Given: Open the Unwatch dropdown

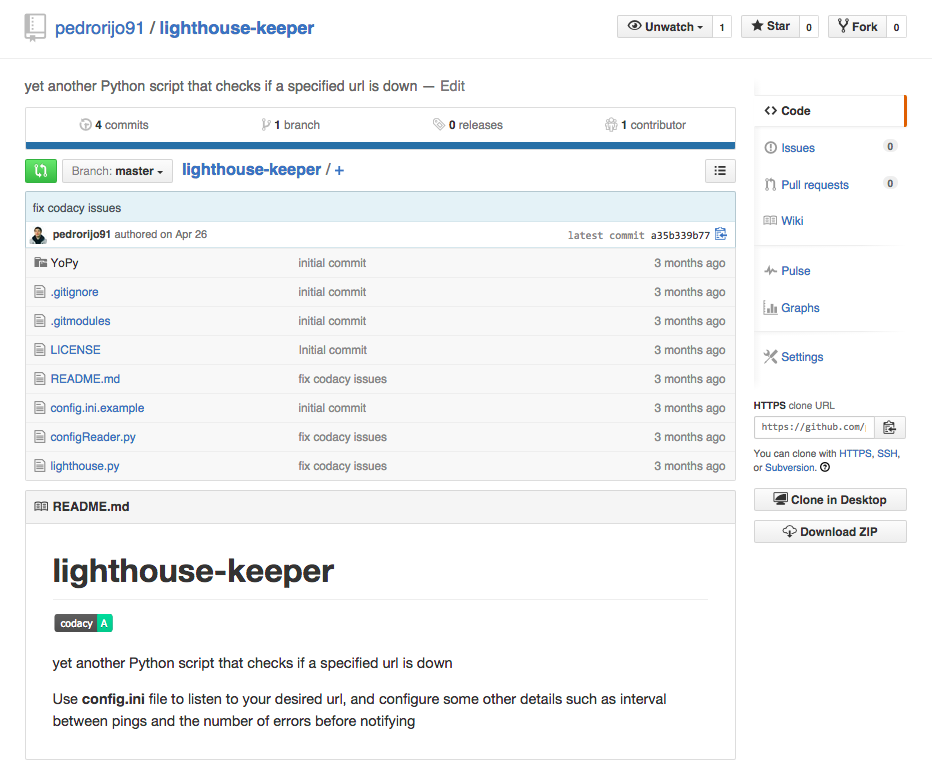Looking at the screenshot, I should [x=665, y=27].
